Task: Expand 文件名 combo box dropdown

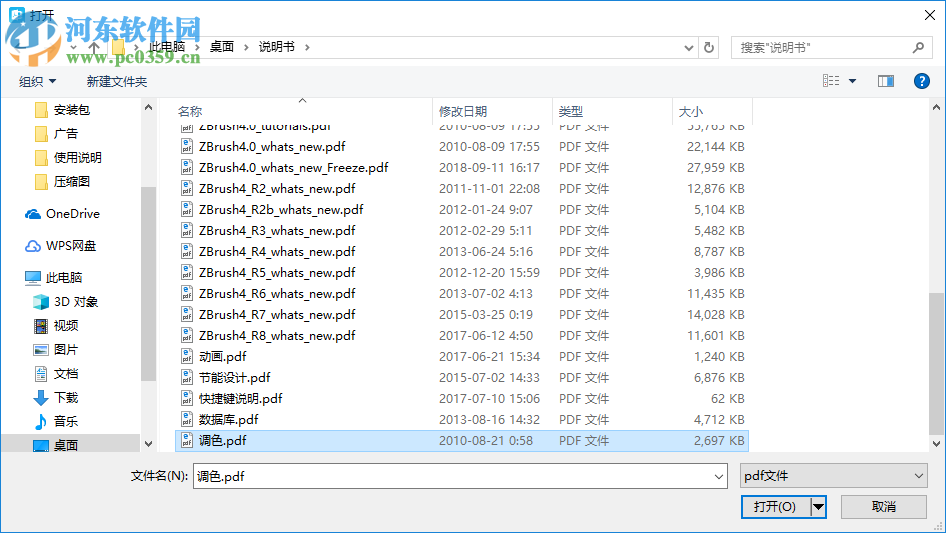Action: click(x=719, y=476)
